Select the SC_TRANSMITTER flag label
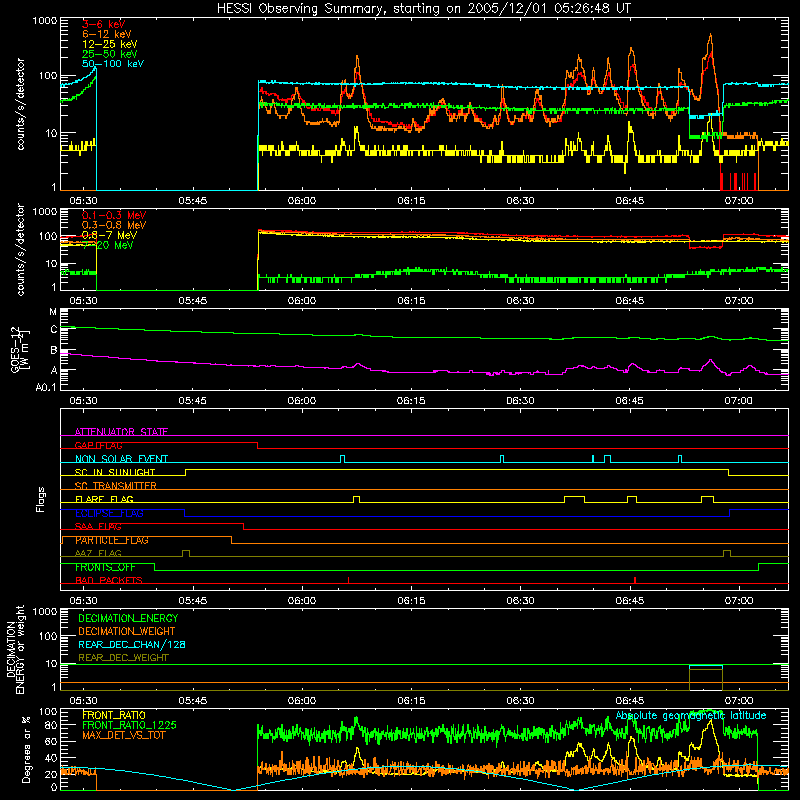 (116, 486)
